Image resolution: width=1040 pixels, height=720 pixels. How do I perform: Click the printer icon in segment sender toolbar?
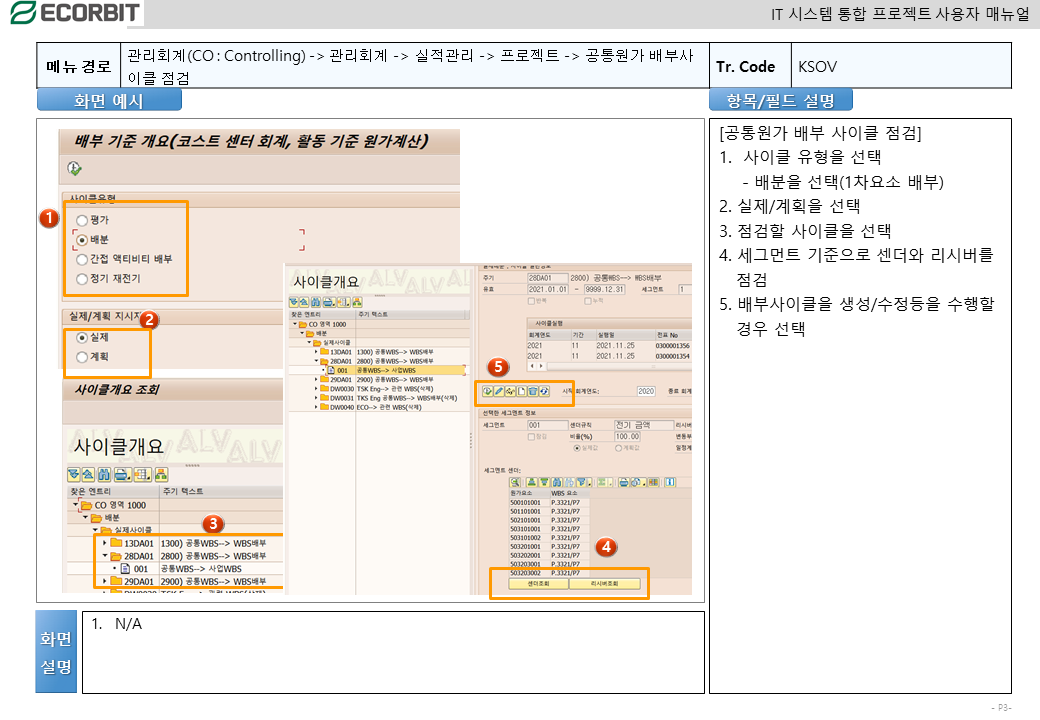(x=623, y=482)
